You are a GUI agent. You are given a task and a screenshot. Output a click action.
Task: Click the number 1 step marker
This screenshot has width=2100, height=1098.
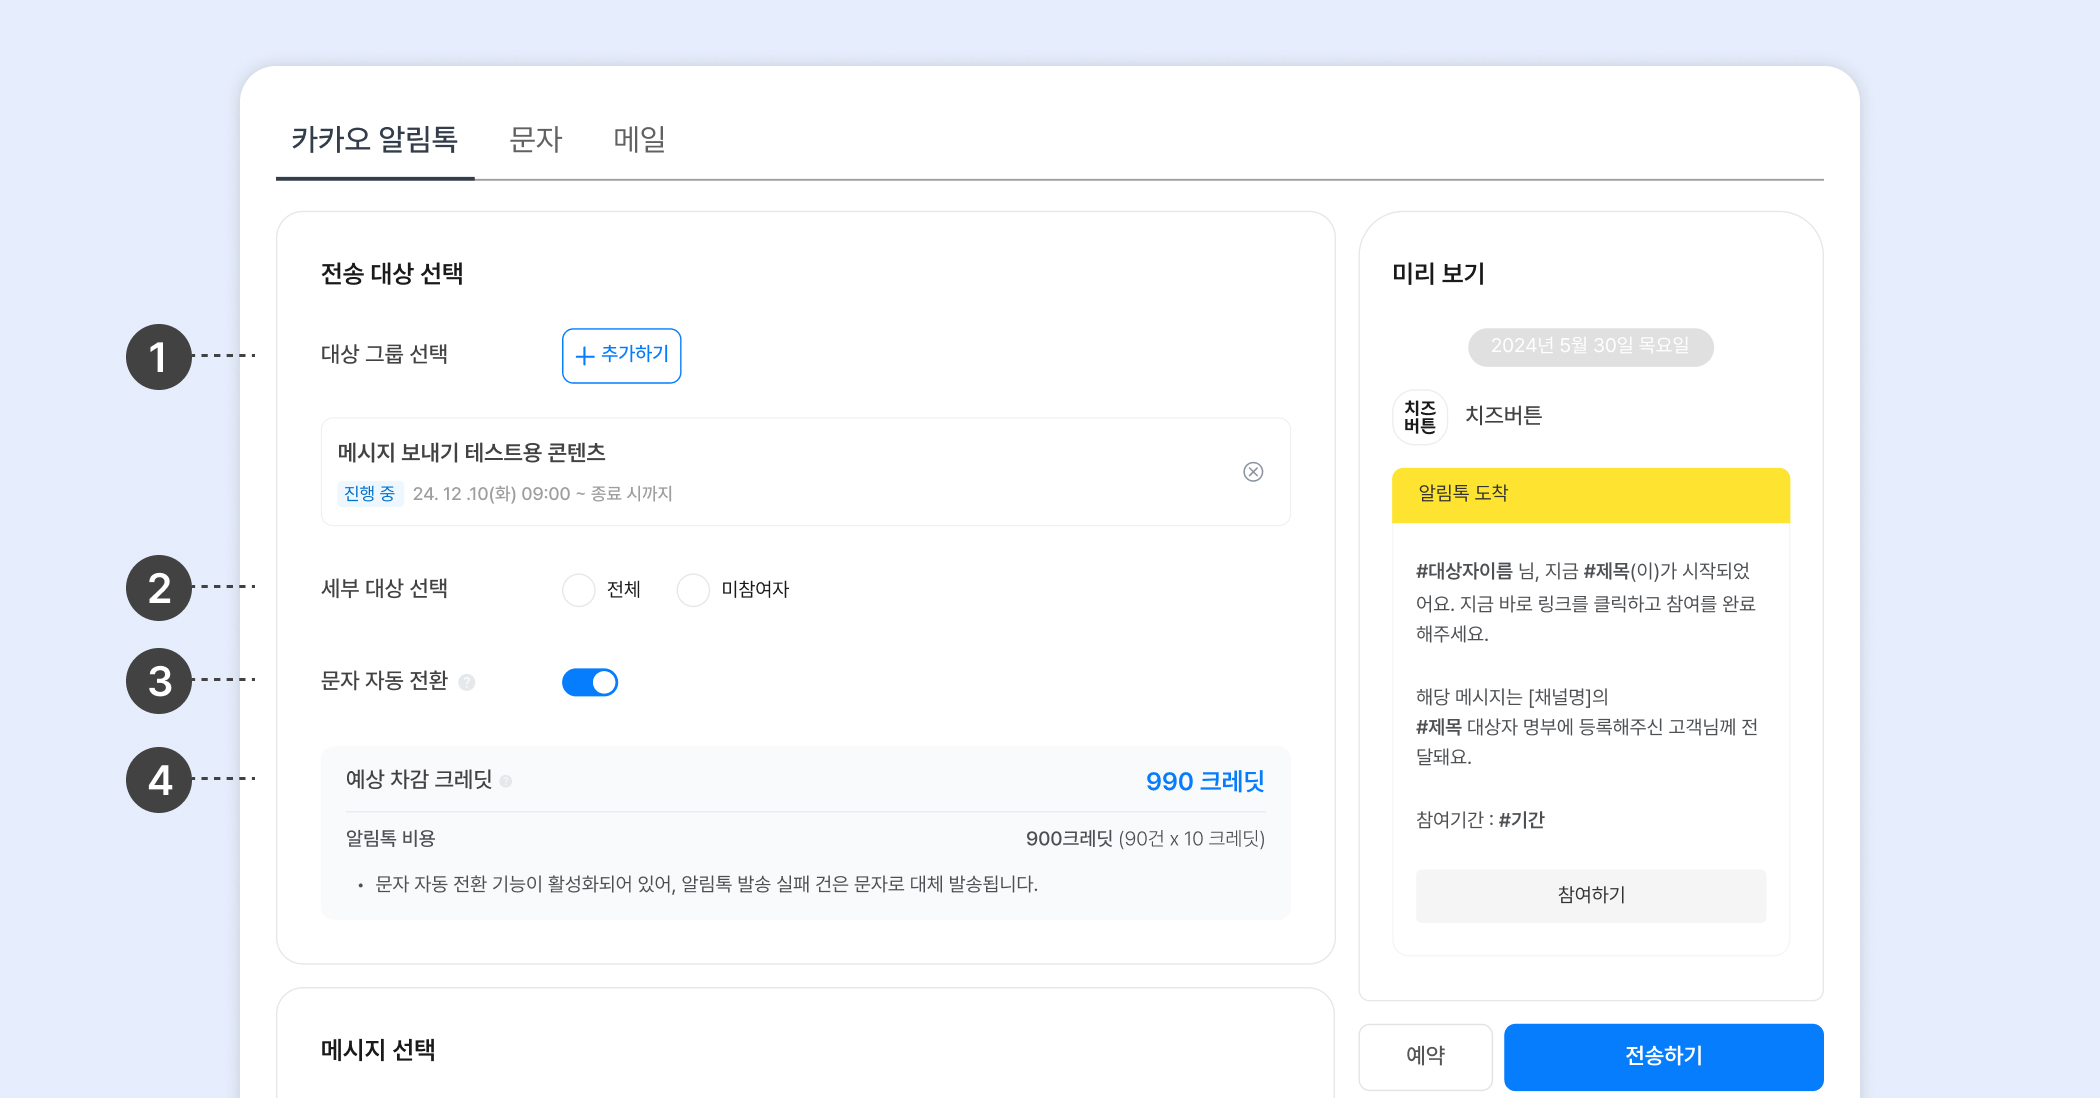(x=159, y=357)
